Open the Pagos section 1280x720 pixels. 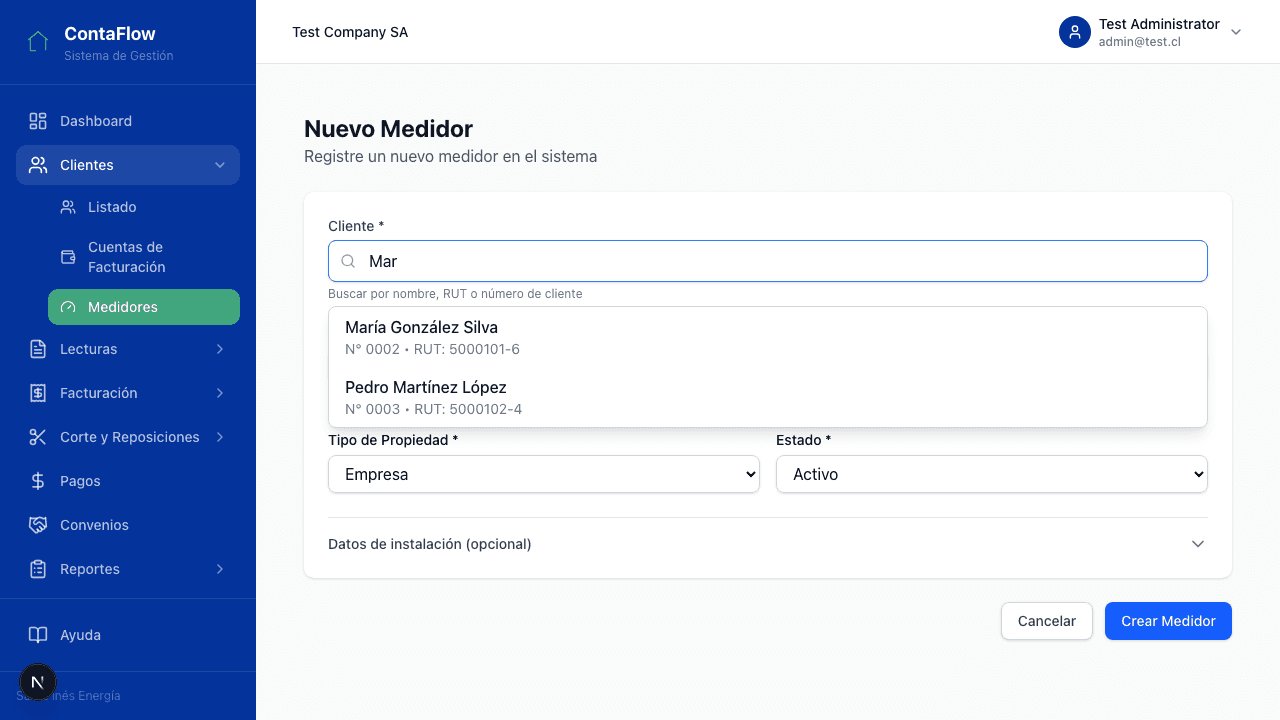128,481
